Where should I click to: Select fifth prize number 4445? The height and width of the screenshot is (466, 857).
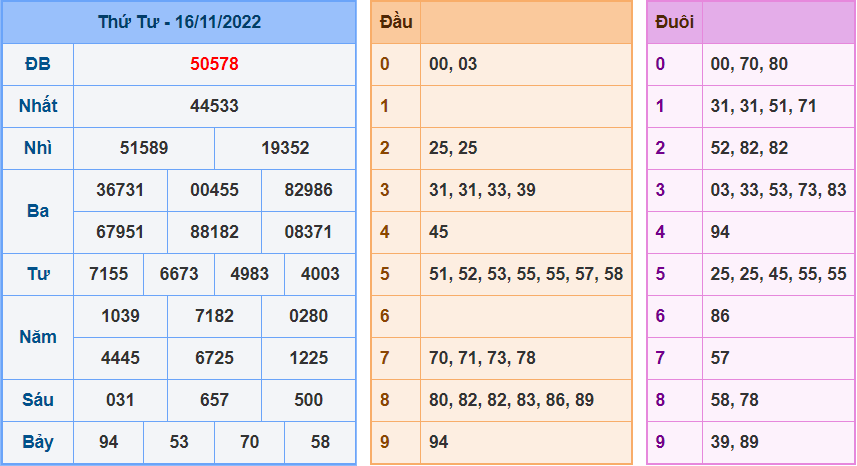pos(120,358)
